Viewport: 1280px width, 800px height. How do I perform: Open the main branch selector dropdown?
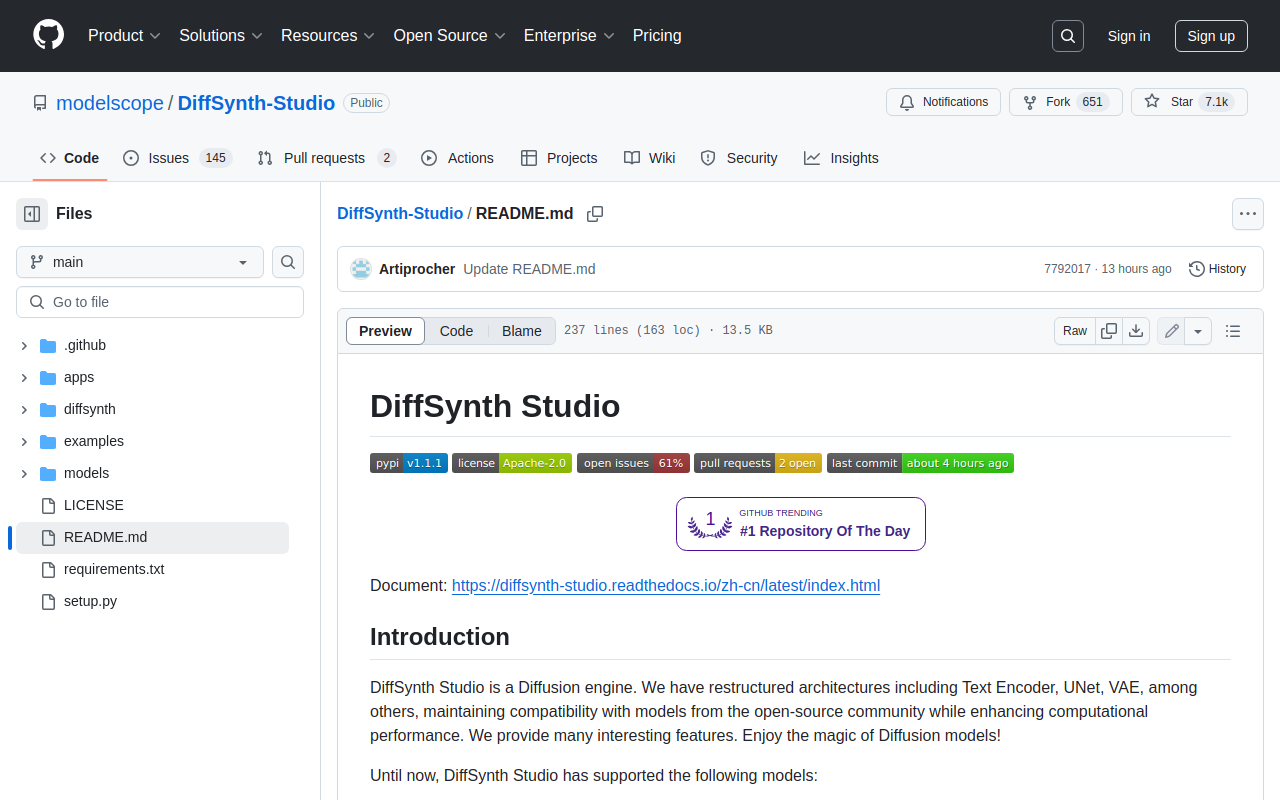click(x=140, y=262)
